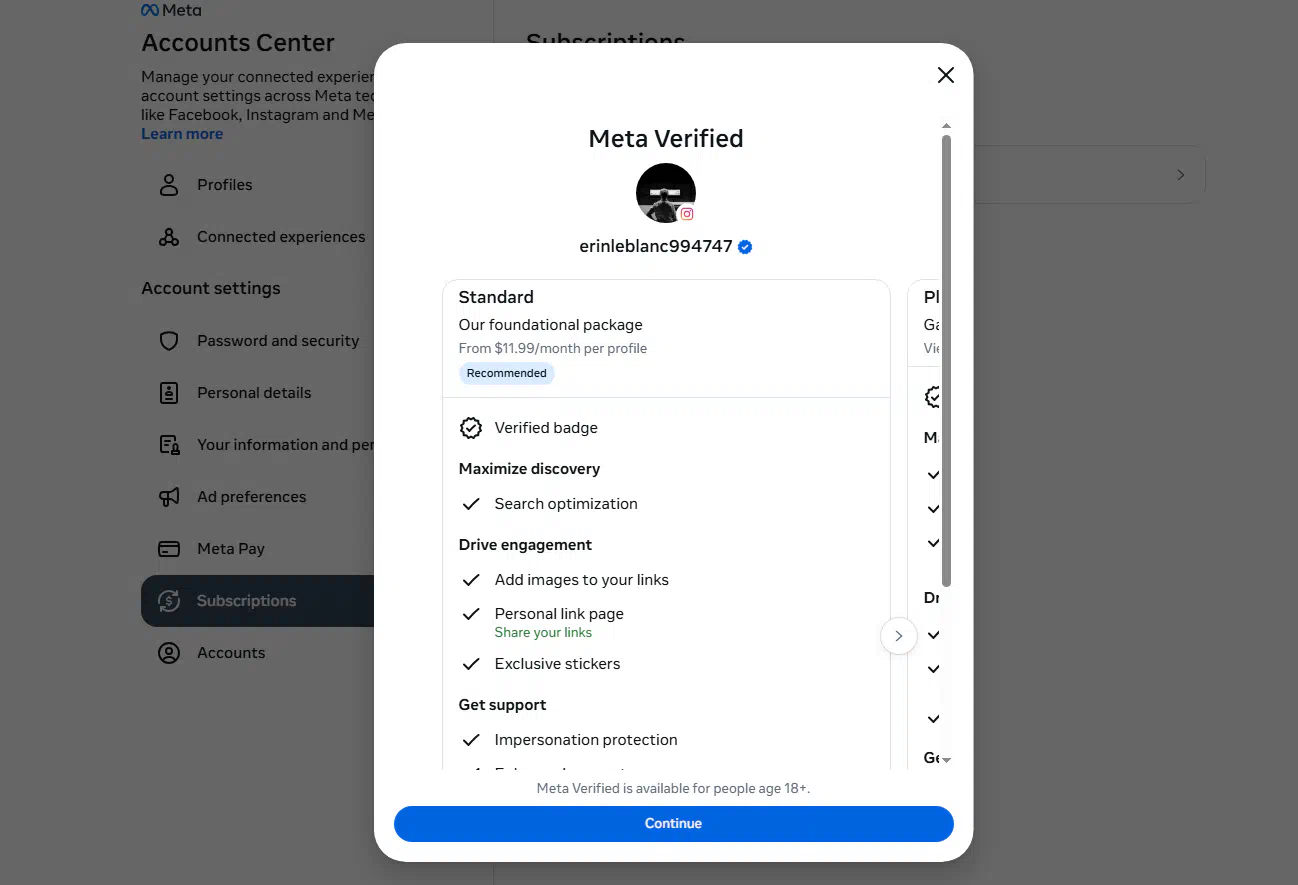Click the From $11.99/month per profile price
Viewport: 1298px width, 885px height.
pyautogui.click(x=553, y=349)
